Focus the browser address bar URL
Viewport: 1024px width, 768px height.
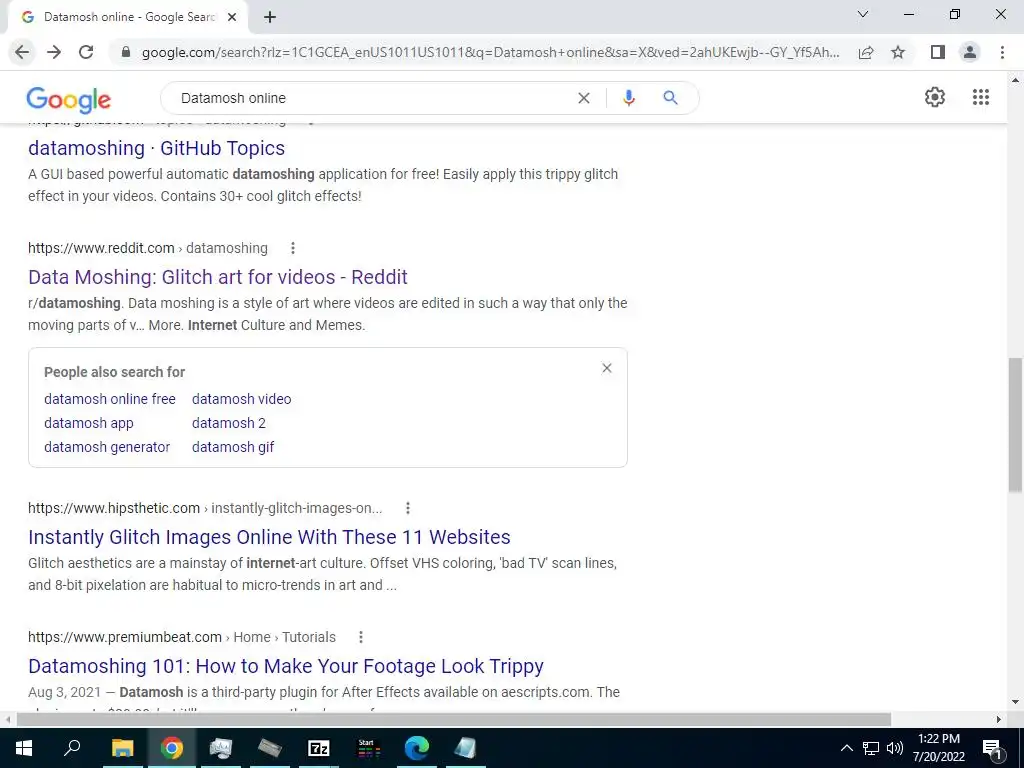pyautogui.click(x=490, y=52)
